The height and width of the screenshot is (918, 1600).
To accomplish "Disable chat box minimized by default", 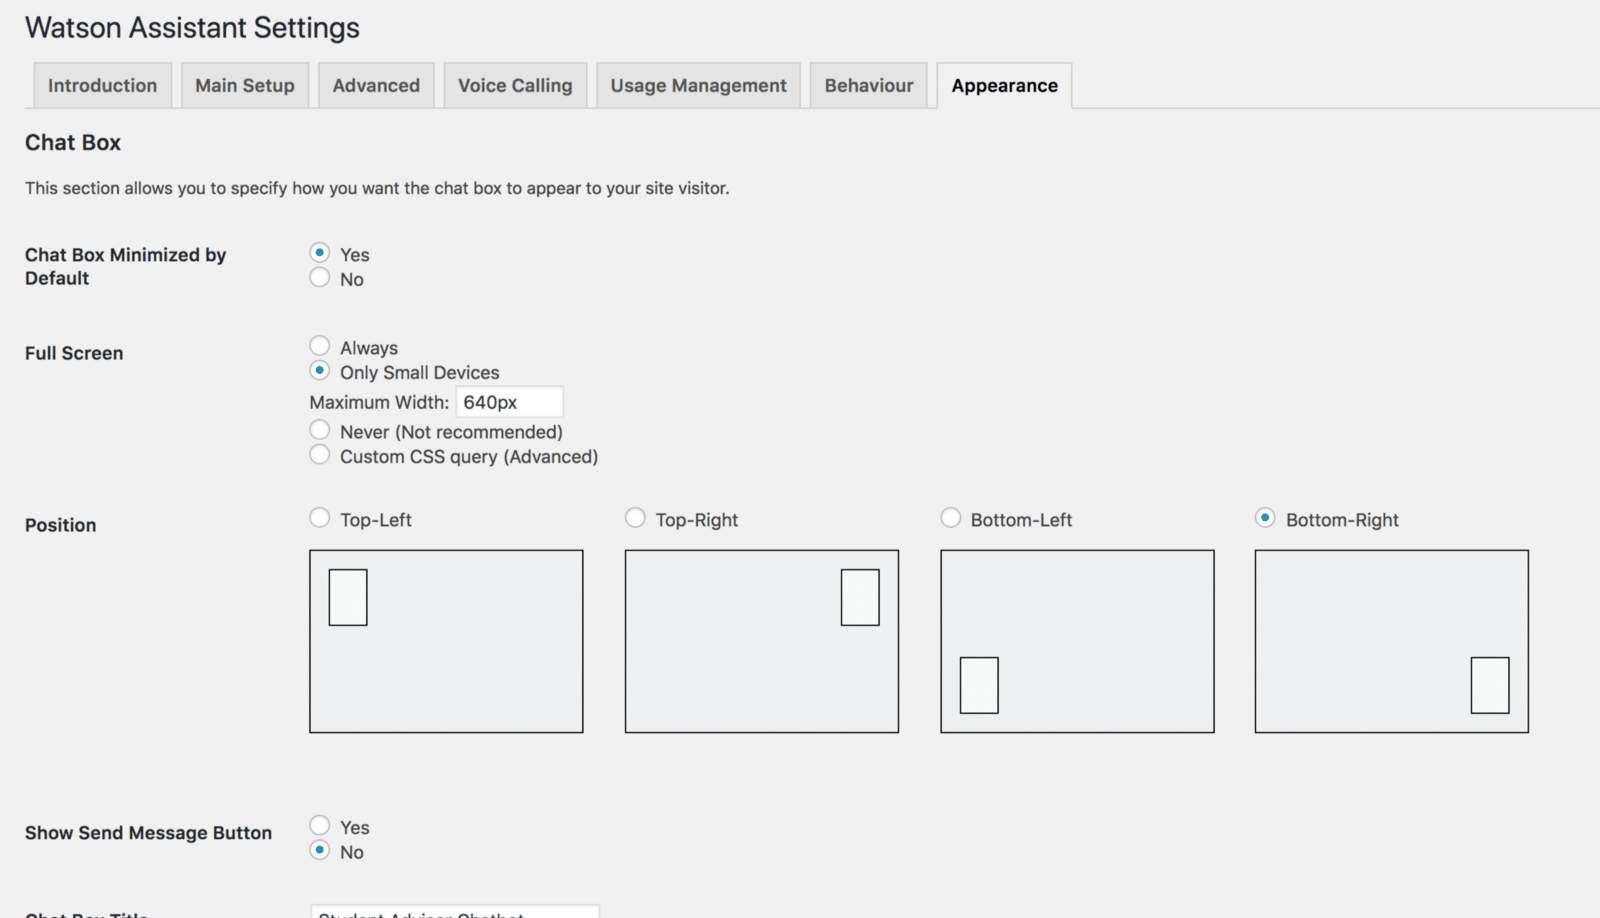I will point(319,277).
